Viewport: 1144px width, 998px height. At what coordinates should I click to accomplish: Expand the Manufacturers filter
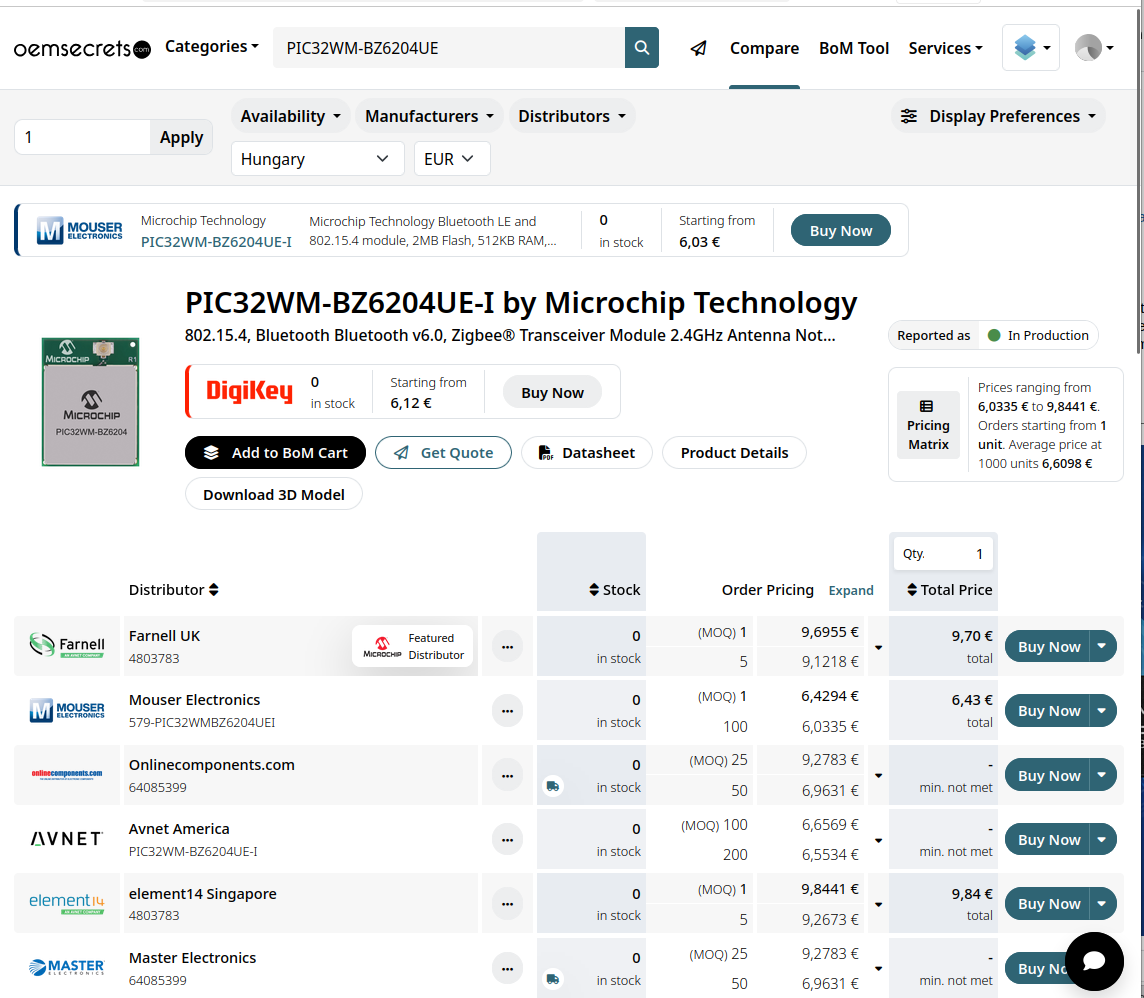[429, 116]
